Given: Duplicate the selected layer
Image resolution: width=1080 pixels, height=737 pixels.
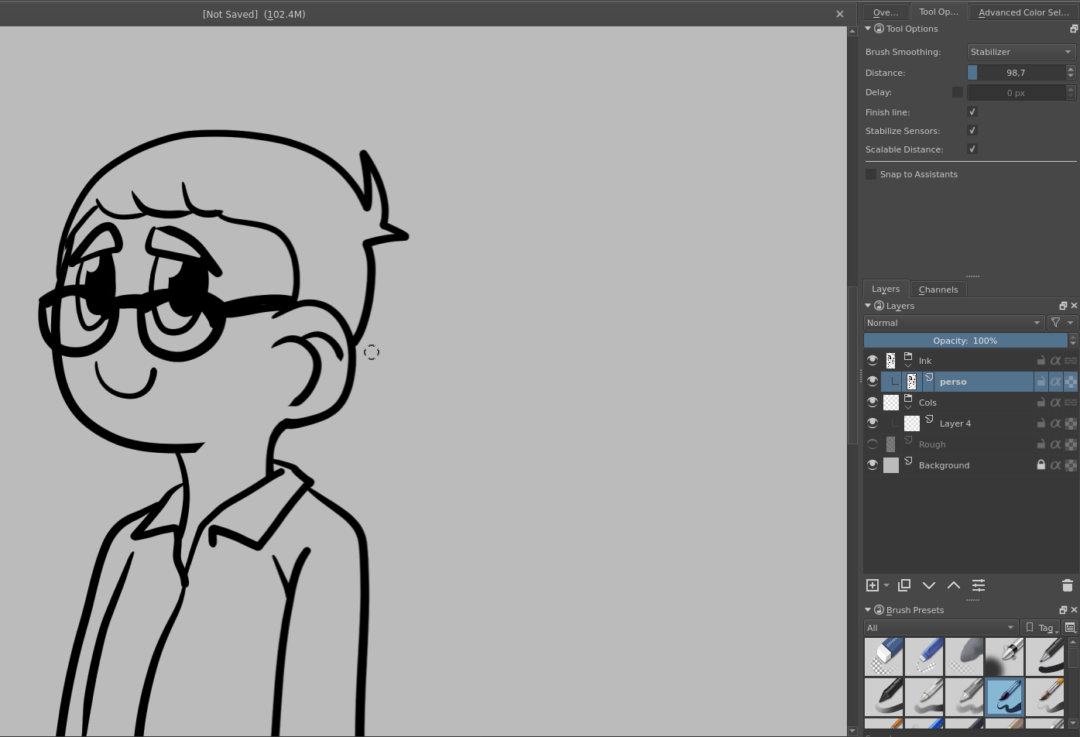Looking at the screenshot, I should tap(903, 585).
